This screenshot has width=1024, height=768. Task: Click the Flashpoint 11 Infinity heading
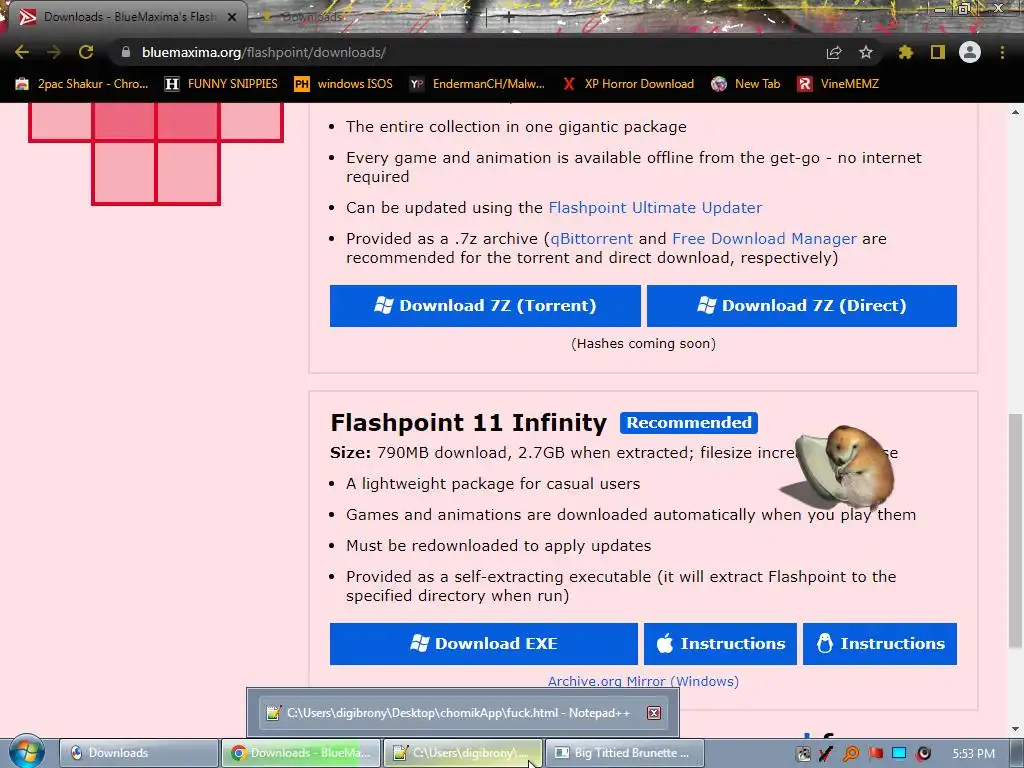click(x=469, y=423)
